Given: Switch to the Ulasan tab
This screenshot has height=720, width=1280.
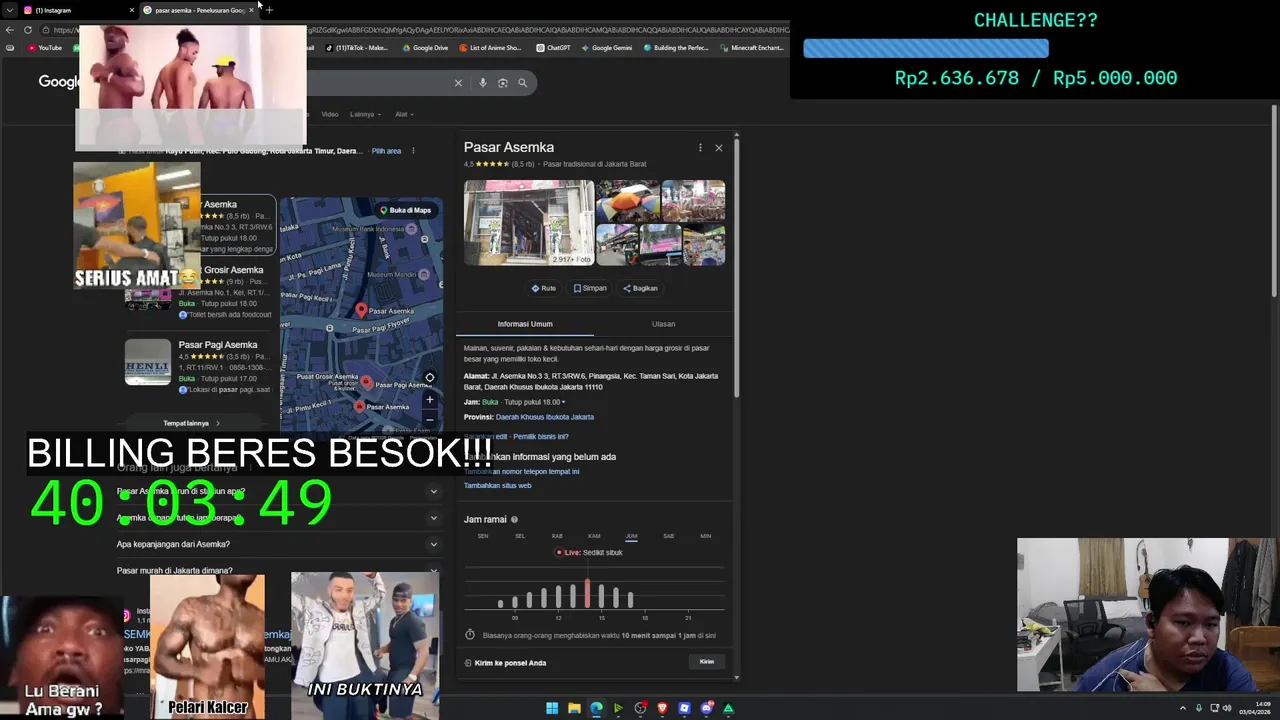Looking at the screenshot, I should (x=663, y=324).
